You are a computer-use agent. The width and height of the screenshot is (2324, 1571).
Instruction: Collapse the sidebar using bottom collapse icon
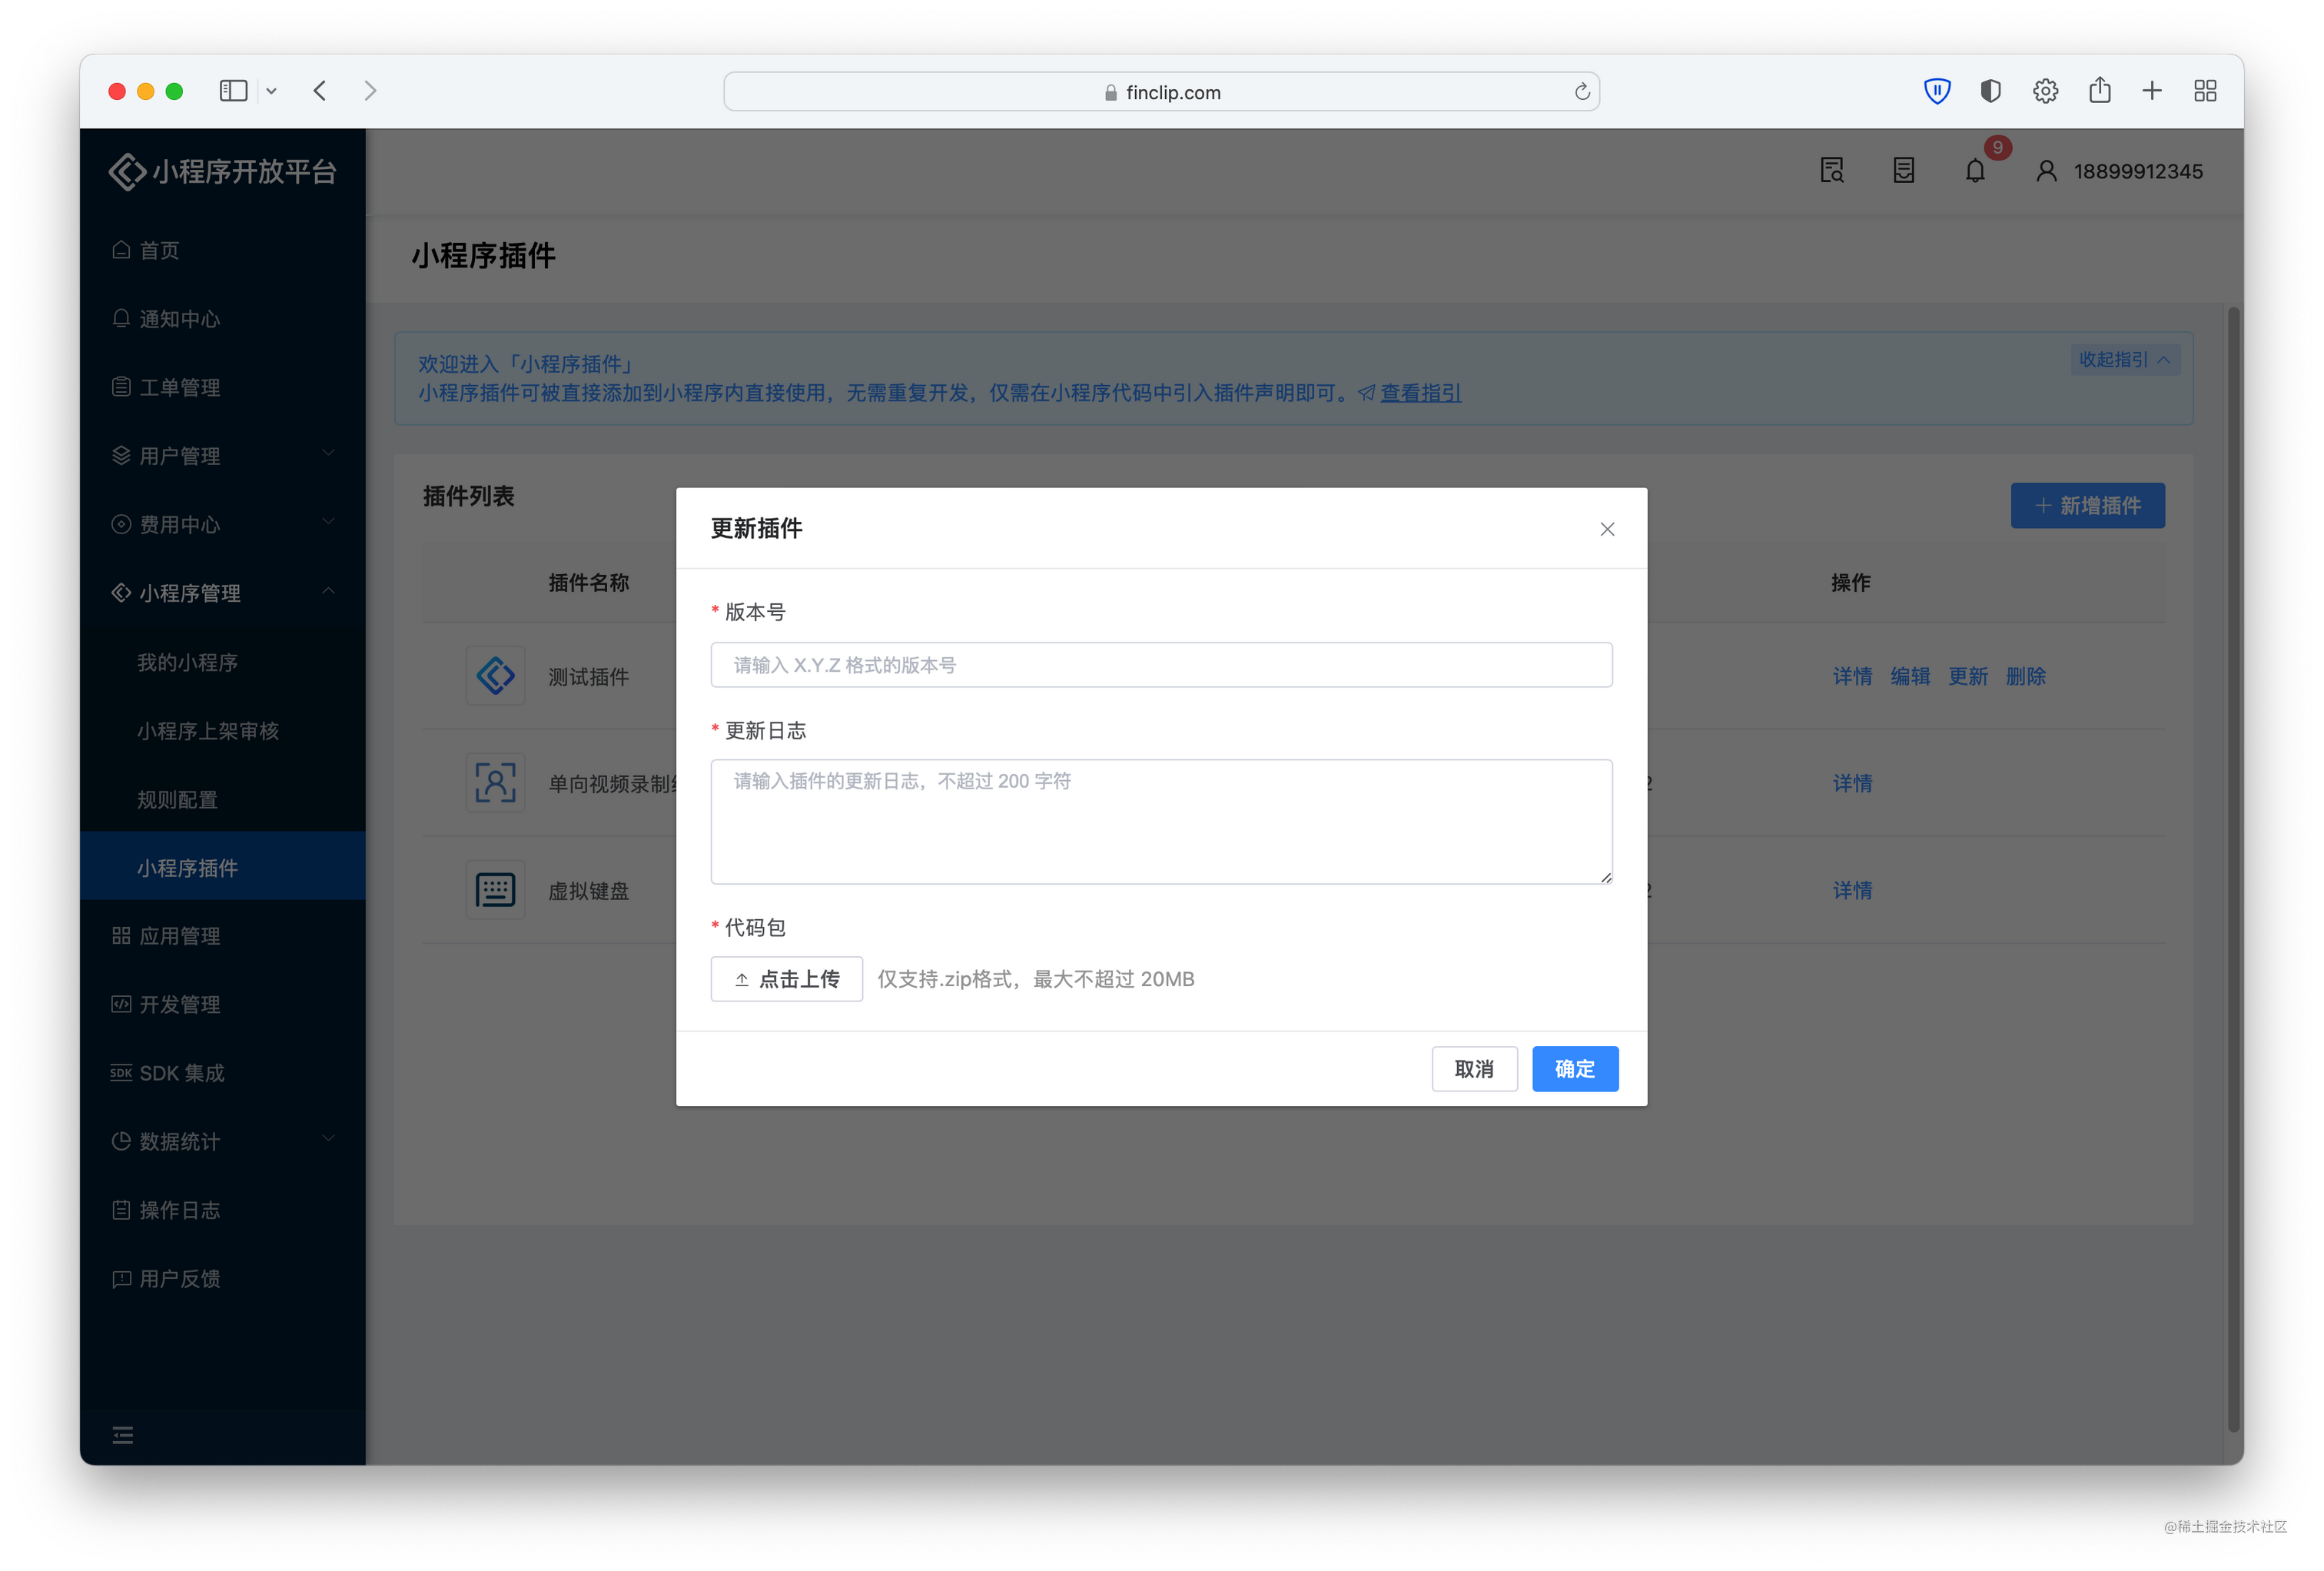[123, 1434]
